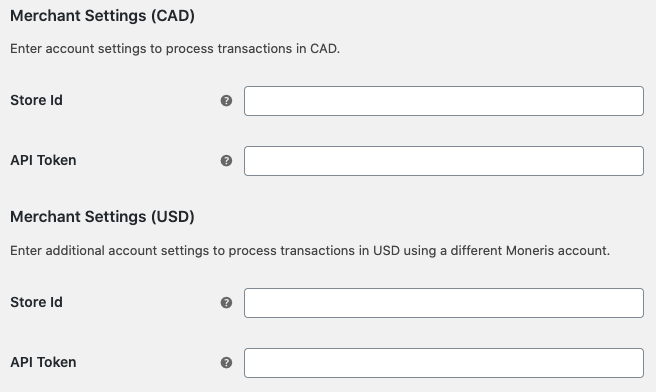This screenshot has width=656, height=392.
Task: Show the question mark hint for Canadian Store Id
Action: point(226,101)
